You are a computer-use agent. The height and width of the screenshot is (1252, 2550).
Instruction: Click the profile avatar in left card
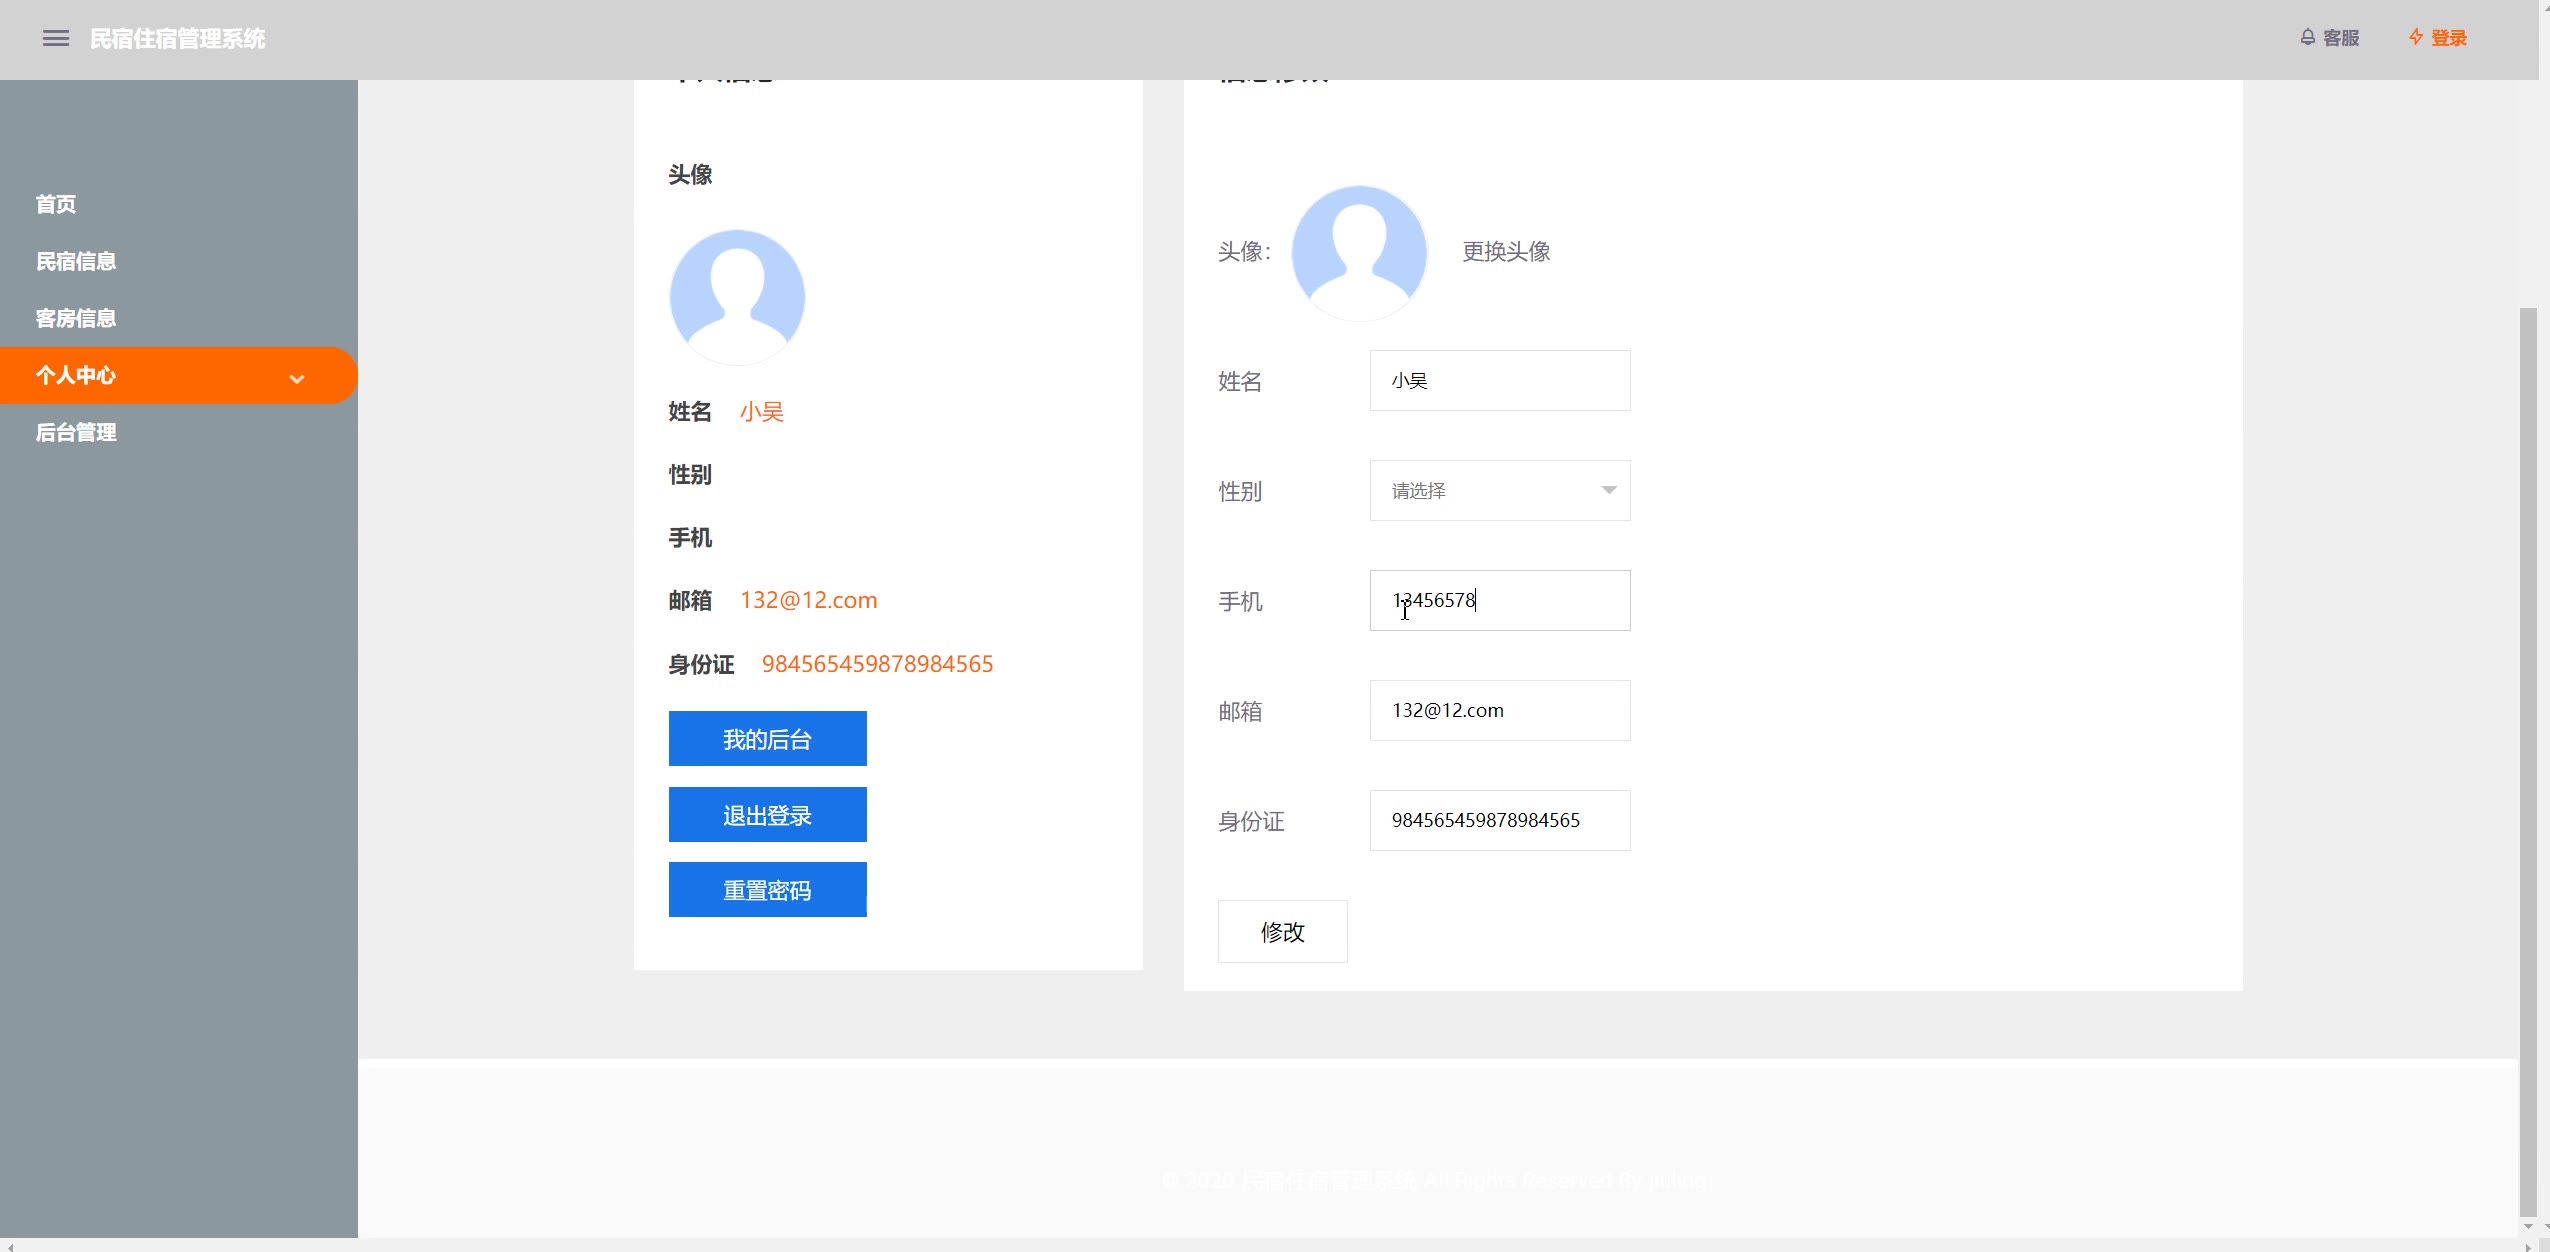[x=737, y=297]
